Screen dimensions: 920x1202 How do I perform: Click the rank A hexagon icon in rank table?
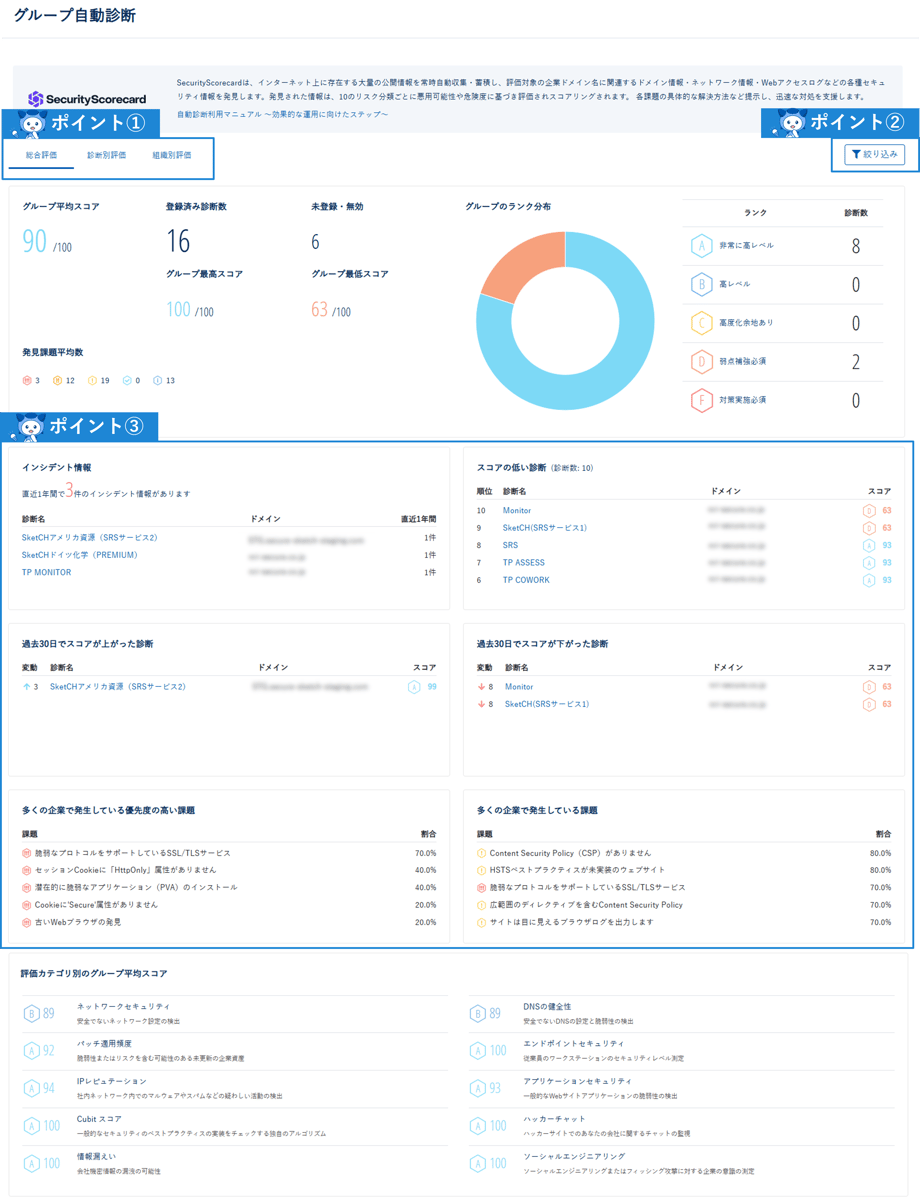701,245
